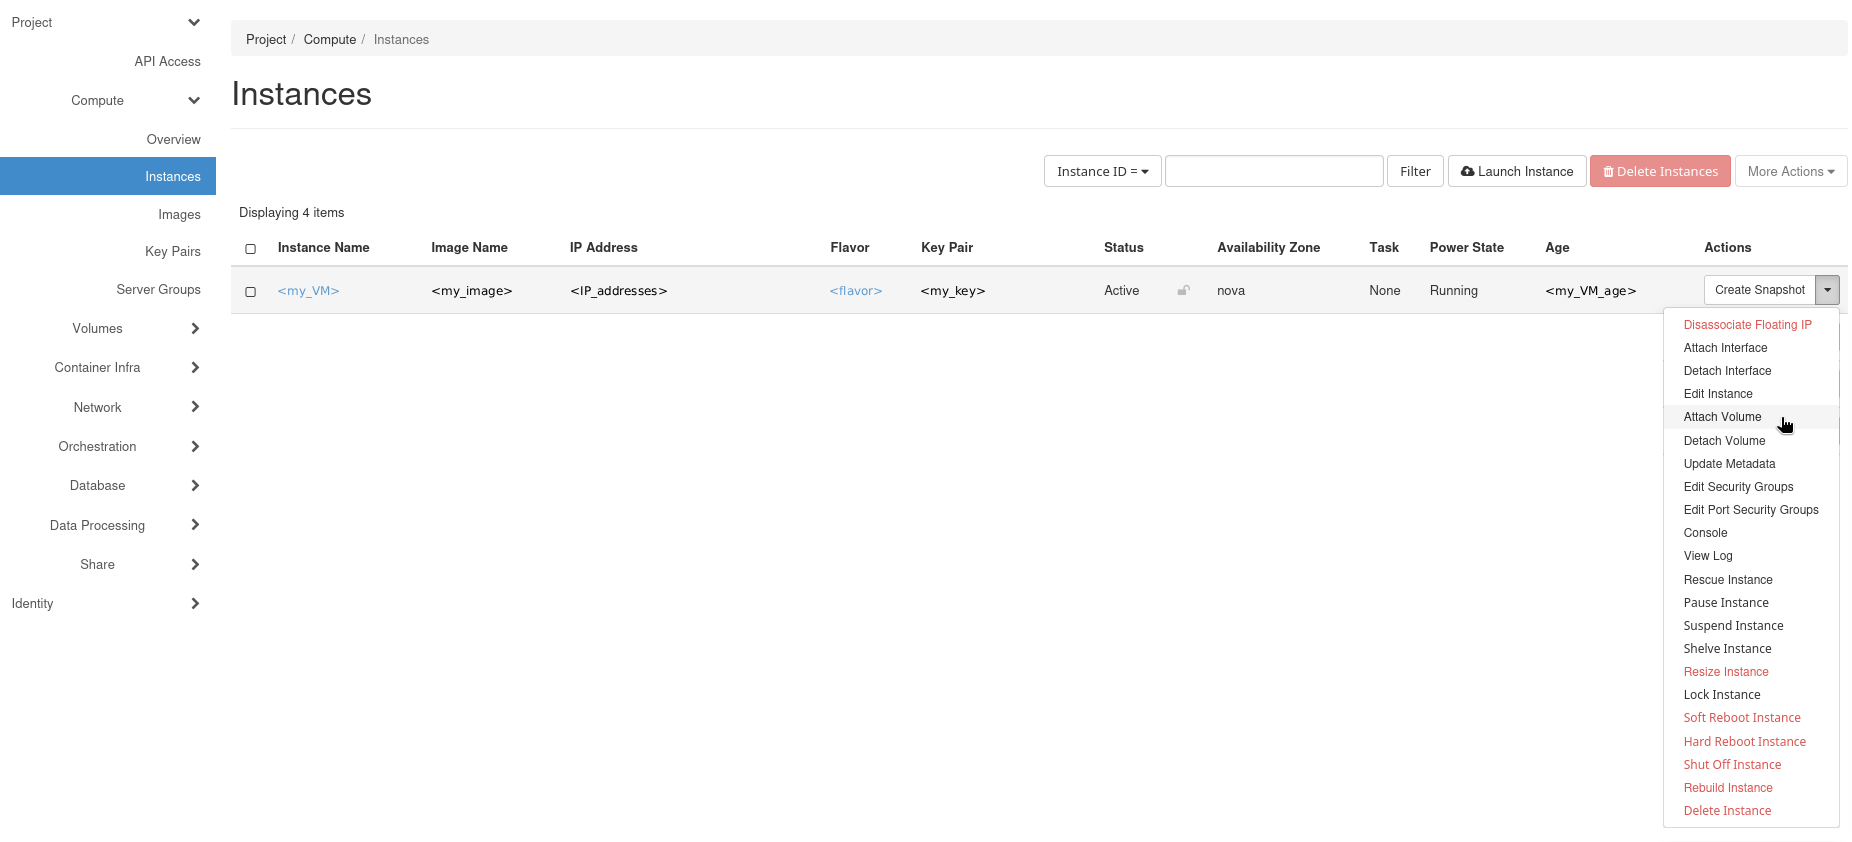Screen dimensions: 1852x842
Task: Select Attach Volume from the actions menu
Action: tap(1722, 417)
